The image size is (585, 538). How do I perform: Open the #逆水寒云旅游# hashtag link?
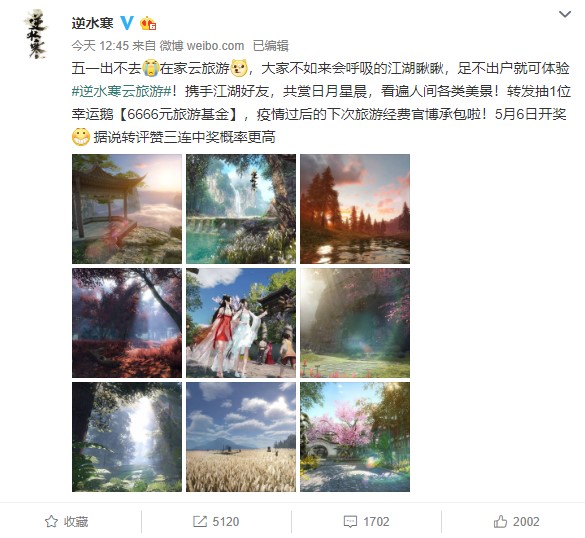(121, 91)
